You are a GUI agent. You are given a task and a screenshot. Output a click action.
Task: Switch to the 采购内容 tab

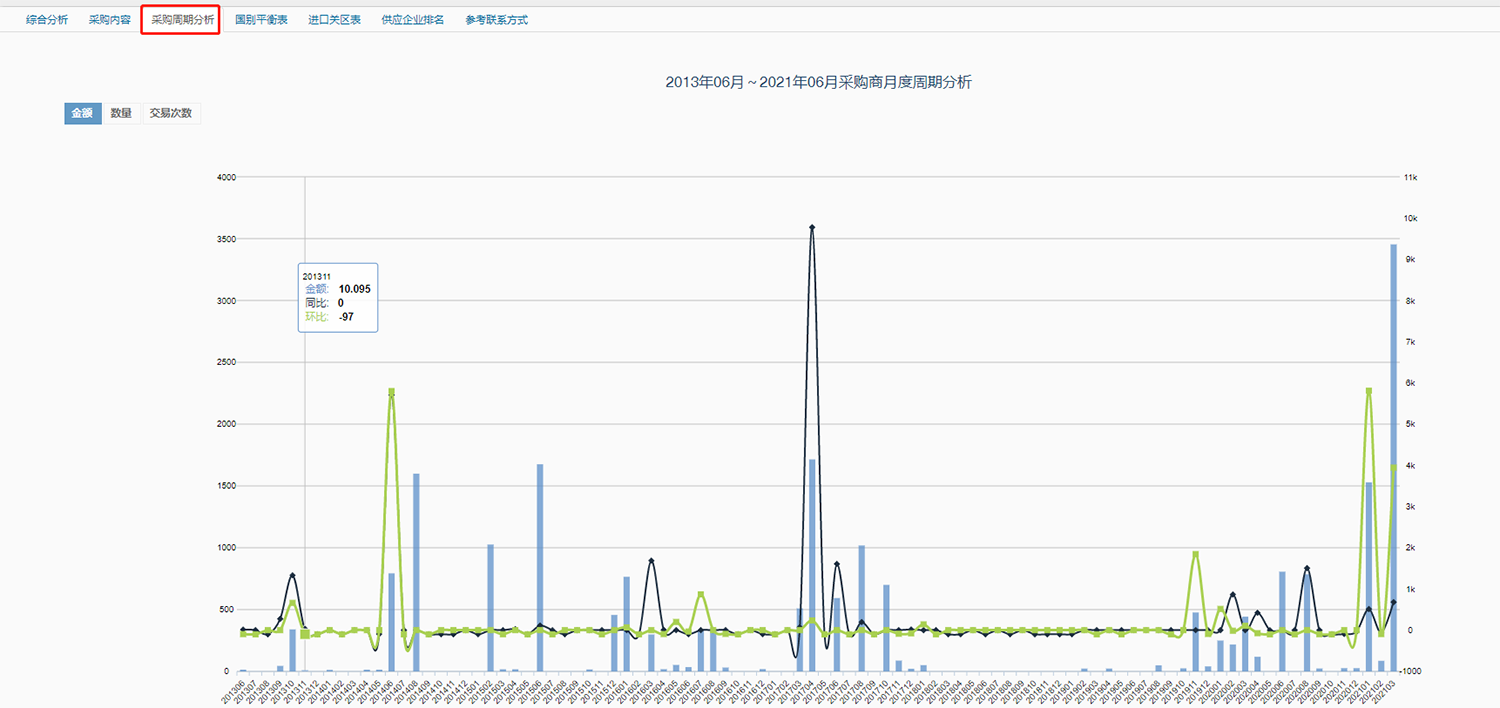click(x=109, y=20)
